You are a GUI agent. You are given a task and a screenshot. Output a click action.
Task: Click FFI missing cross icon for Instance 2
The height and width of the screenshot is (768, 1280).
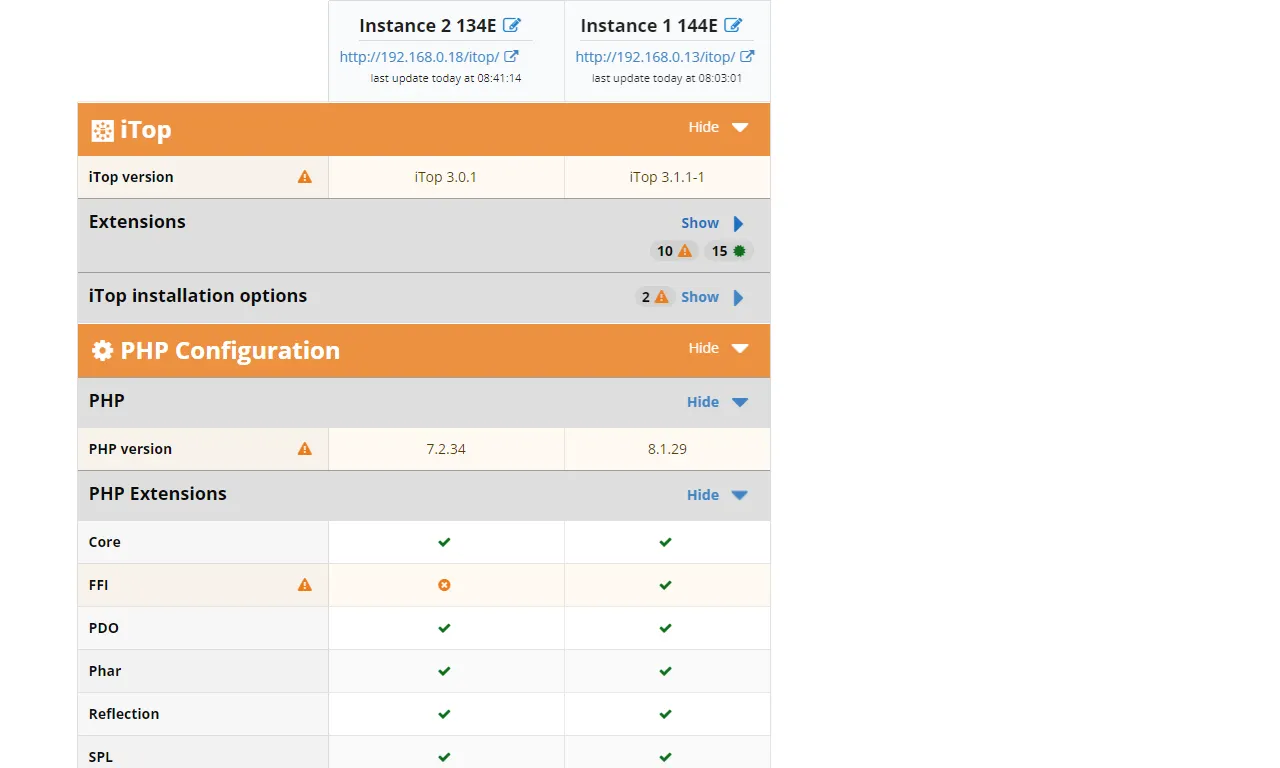(x=444, y=585)
